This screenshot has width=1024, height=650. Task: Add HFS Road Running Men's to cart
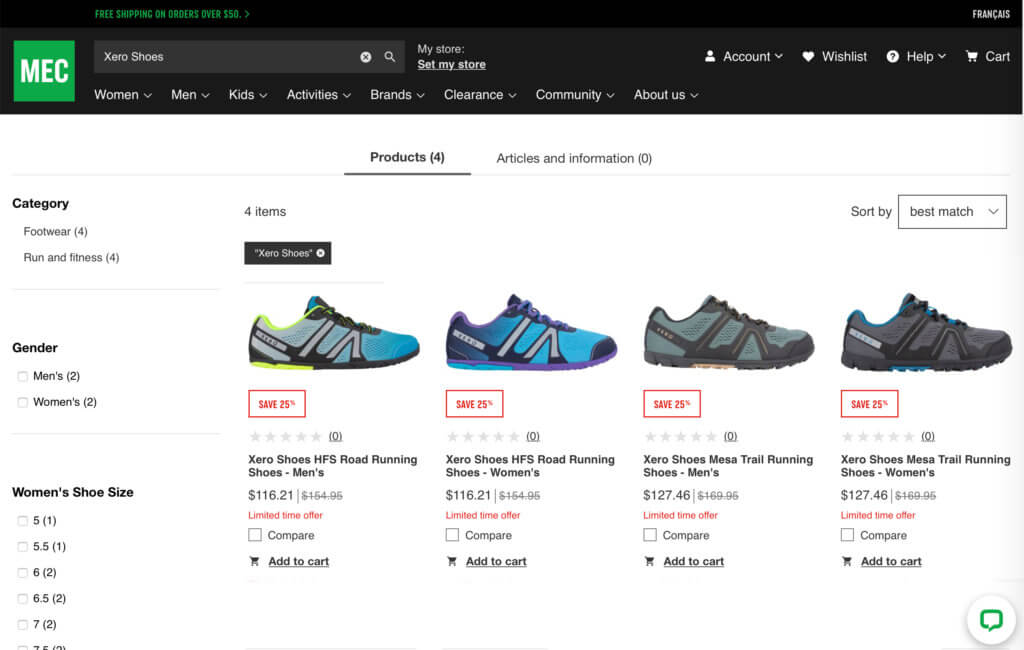298,561
